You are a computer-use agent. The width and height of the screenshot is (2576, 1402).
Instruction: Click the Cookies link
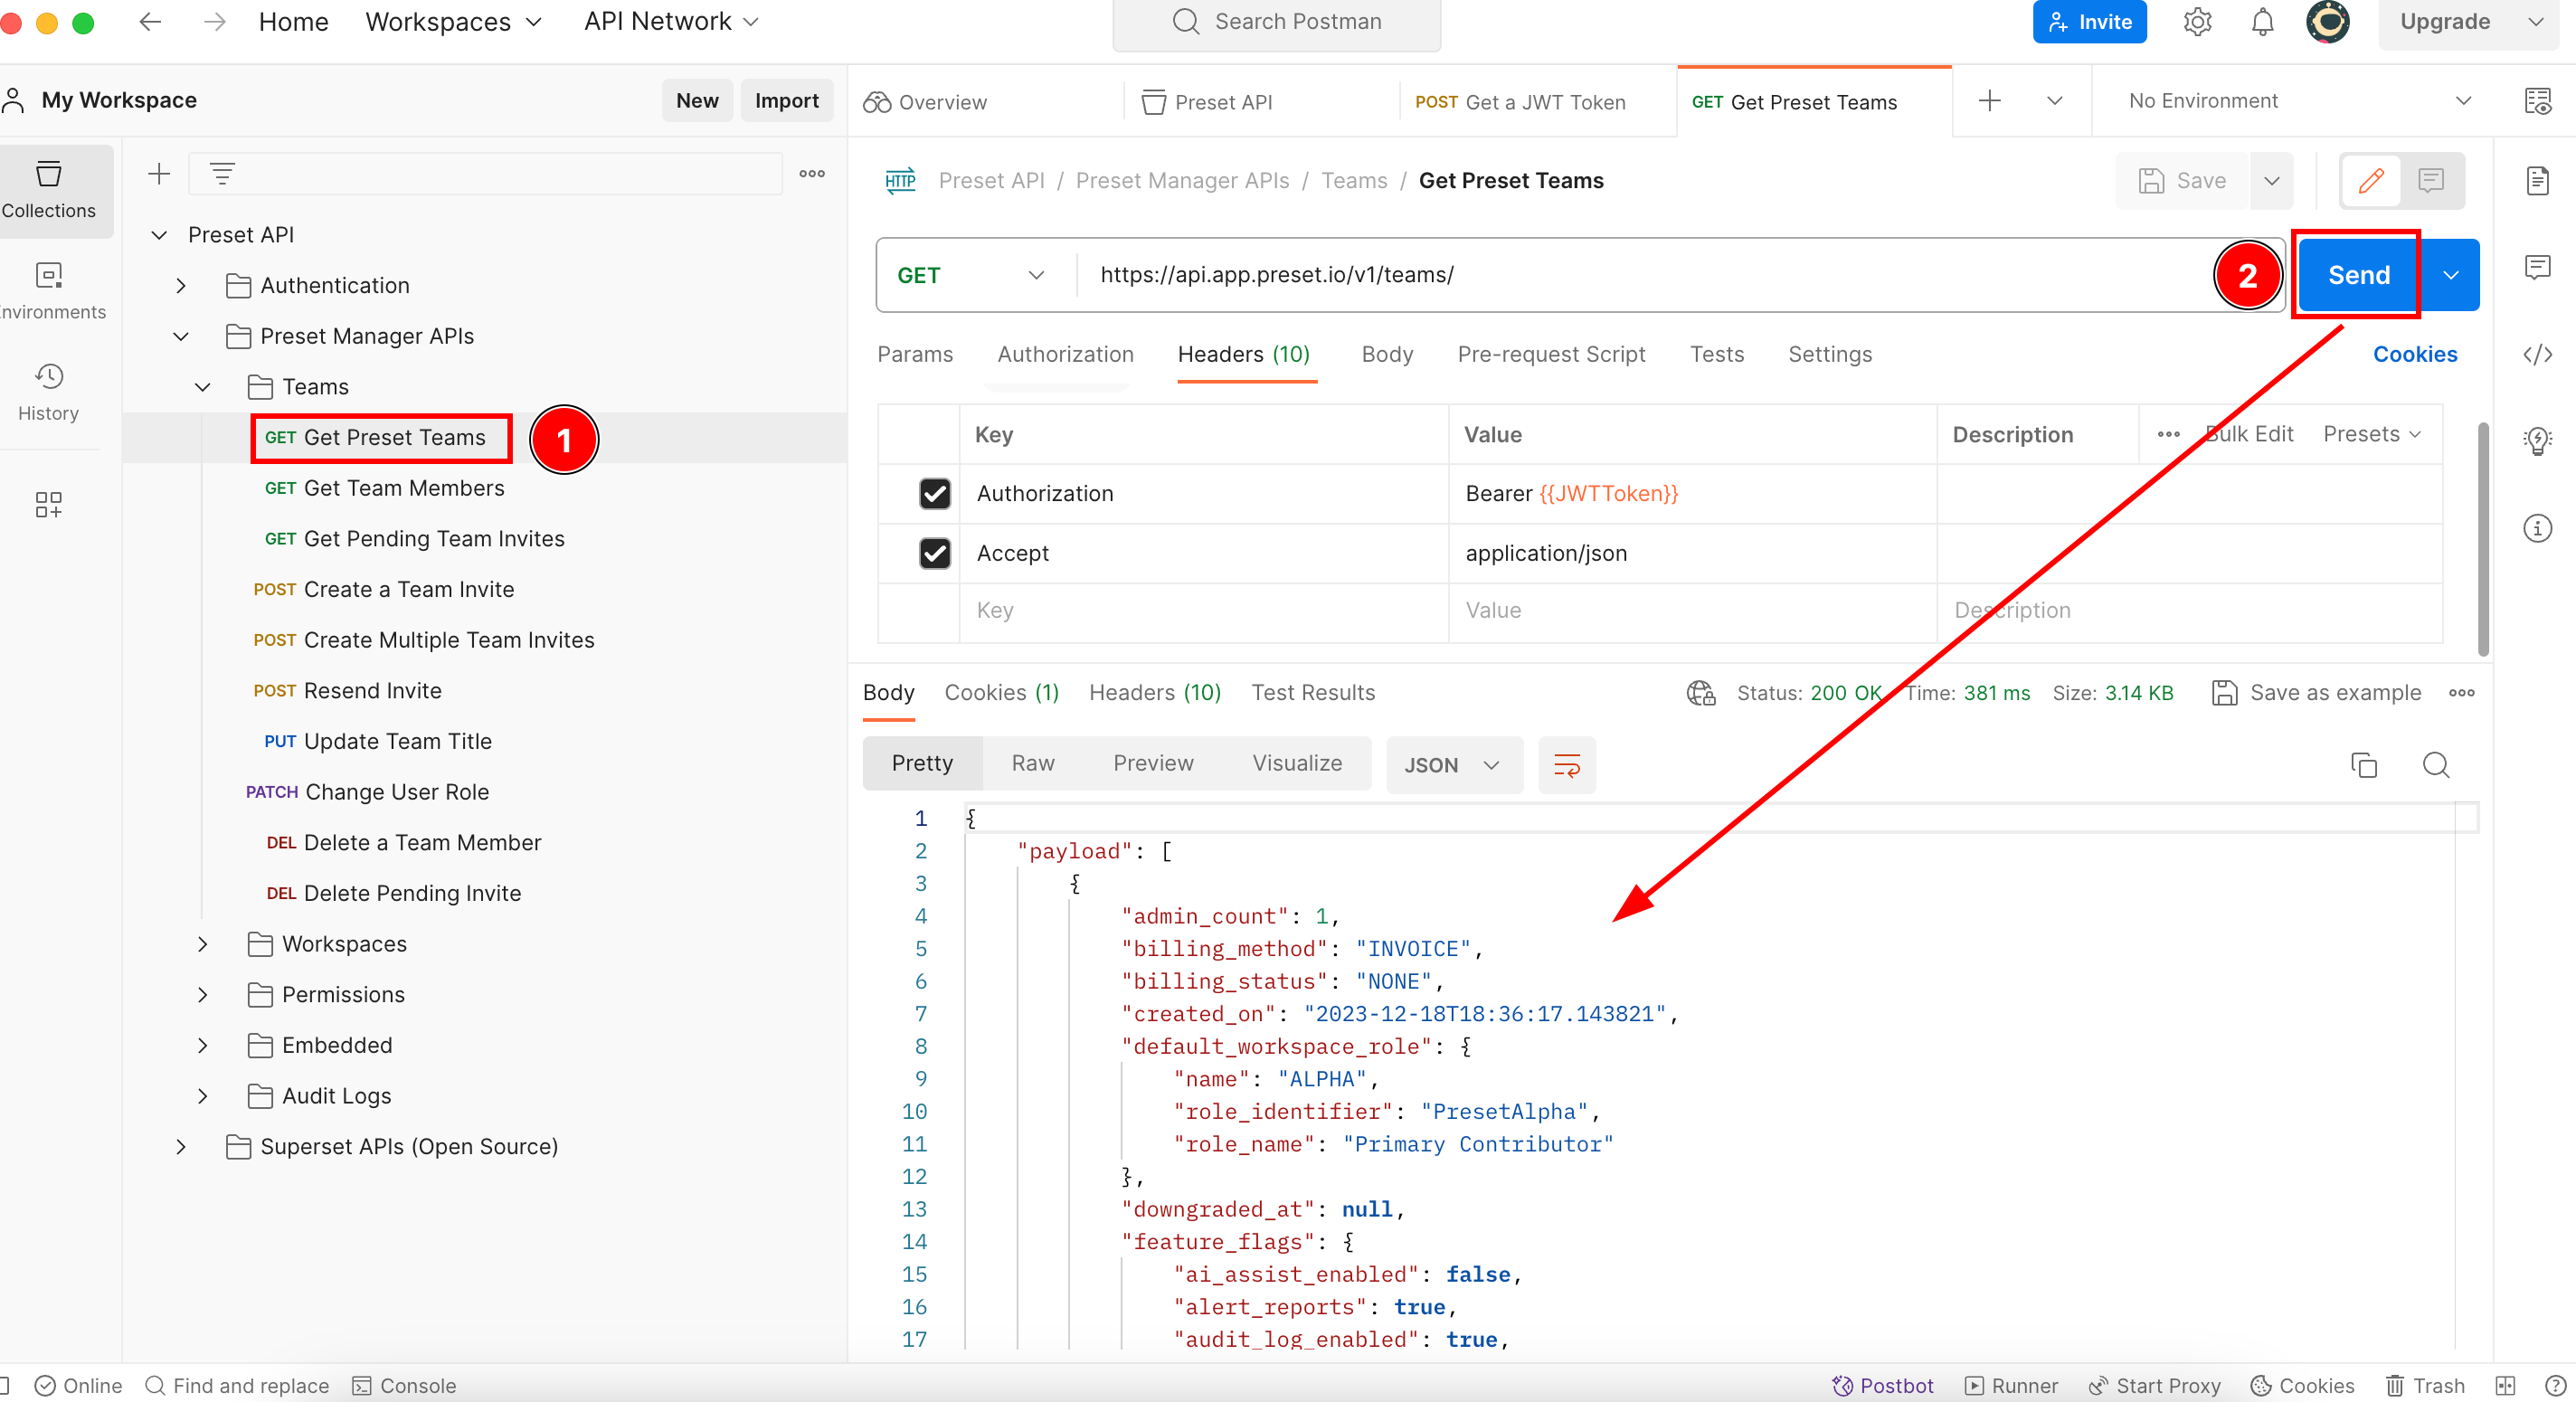point(2414,354)
